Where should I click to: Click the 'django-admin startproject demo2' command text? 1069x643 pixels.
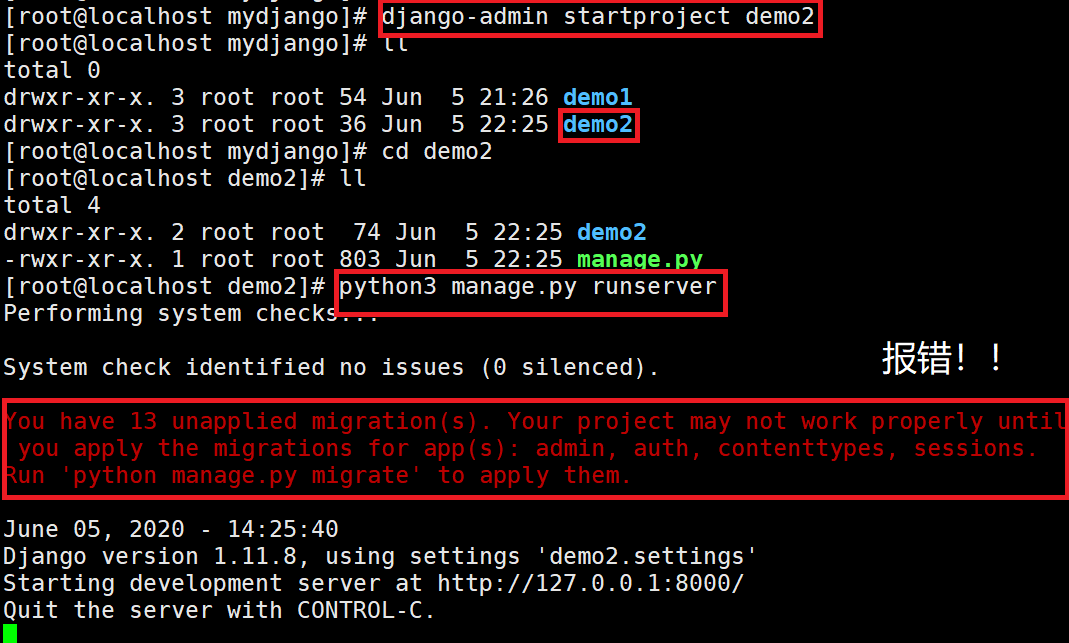[x=598, y=16]
